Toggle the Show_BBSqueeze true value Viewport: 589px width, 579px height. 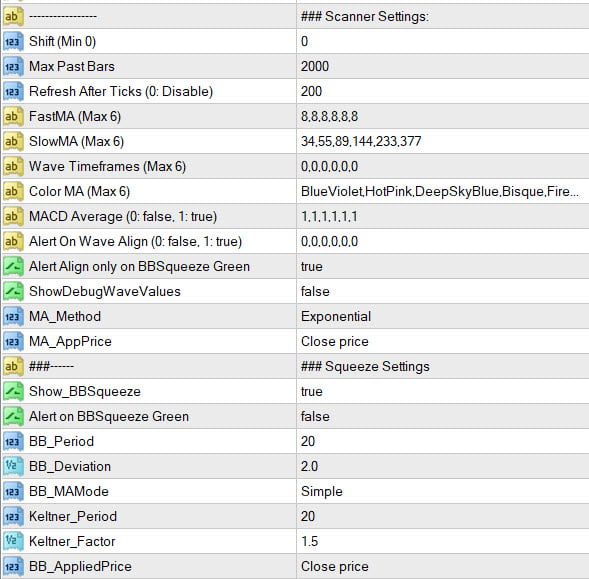pos(443,392)
